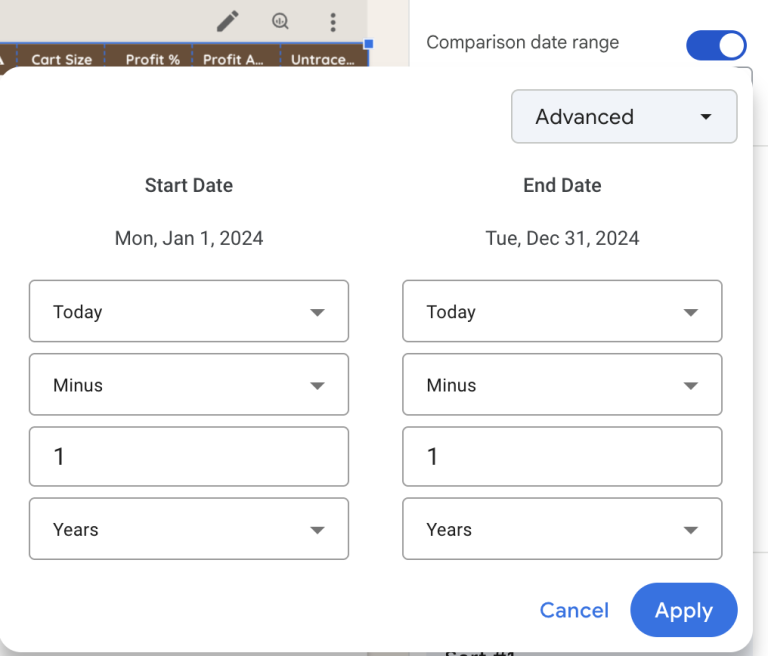Screen dimensions: 768x656
Task: Open the three-dot more options menu
Action: tap(333, 22)
